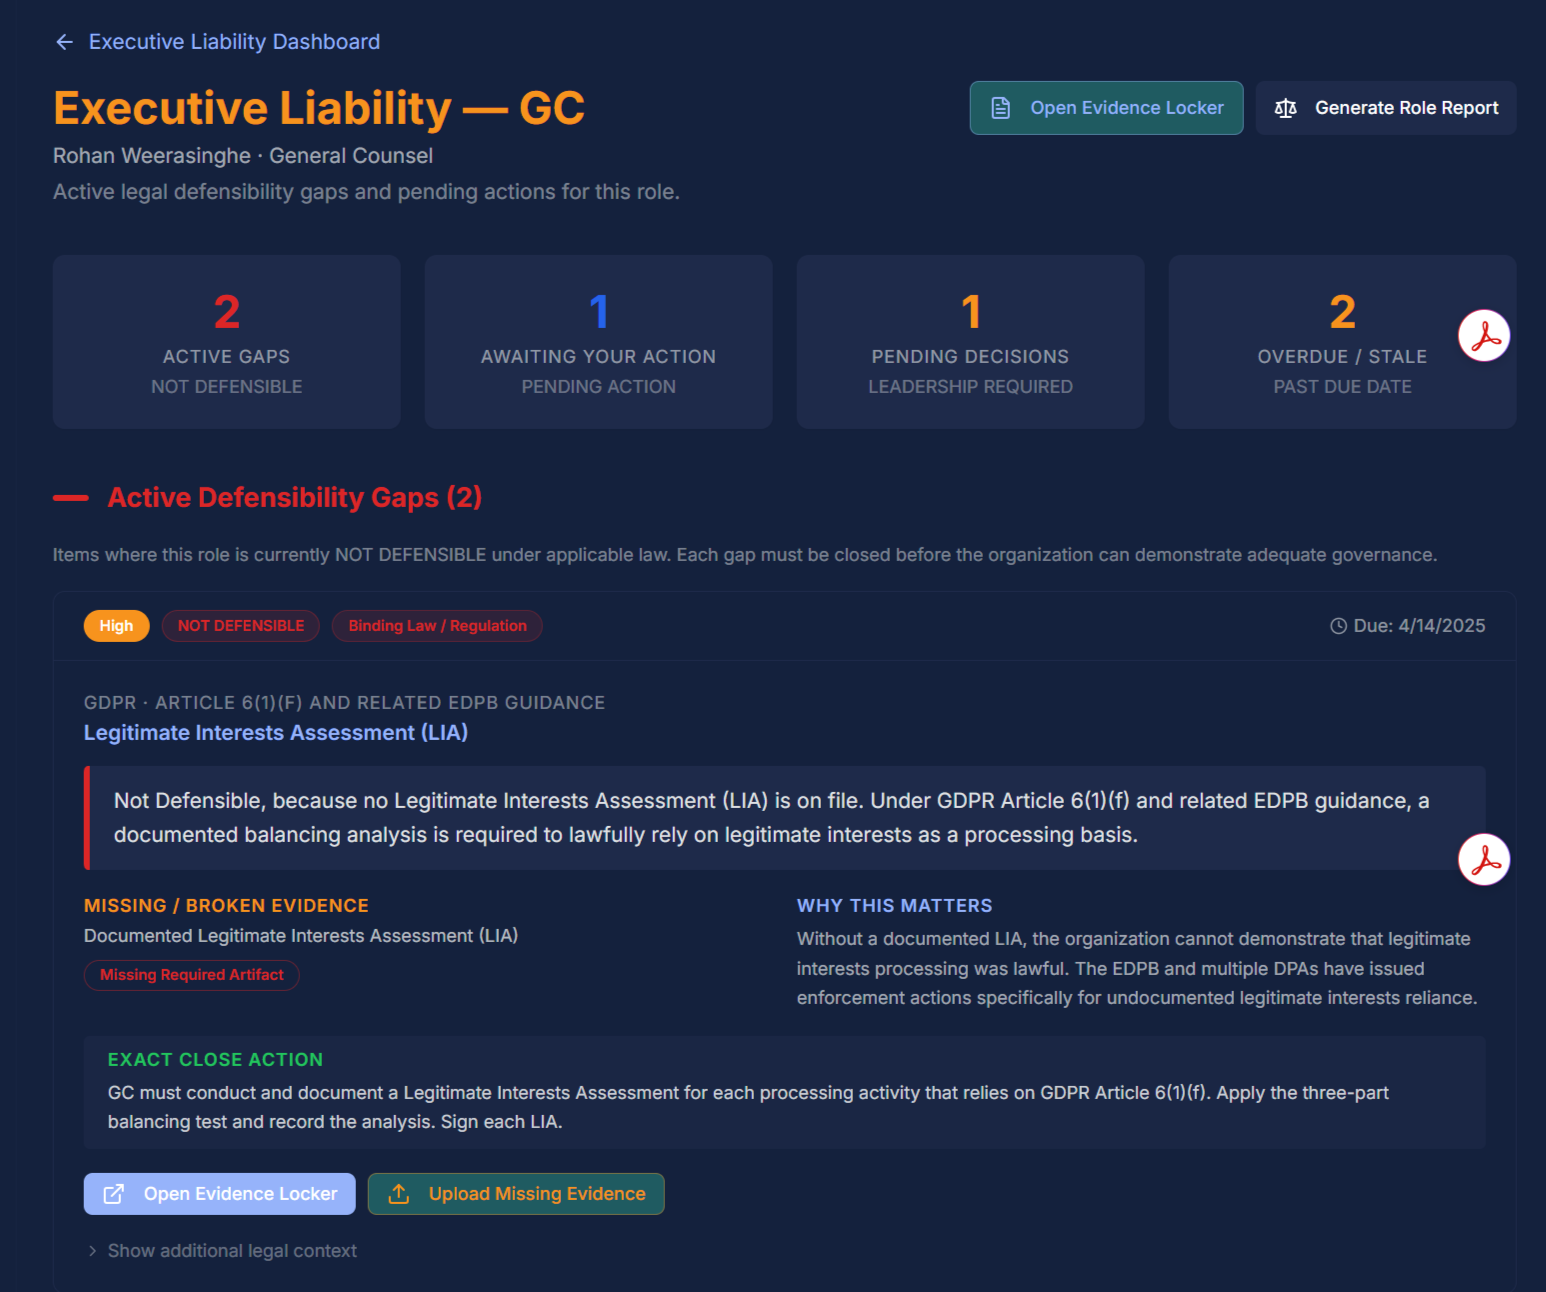Screen dimensions: 1546x1292
Task: Toggle the NOT DEFENSIBLE status badge
Action: coord(240,625)
